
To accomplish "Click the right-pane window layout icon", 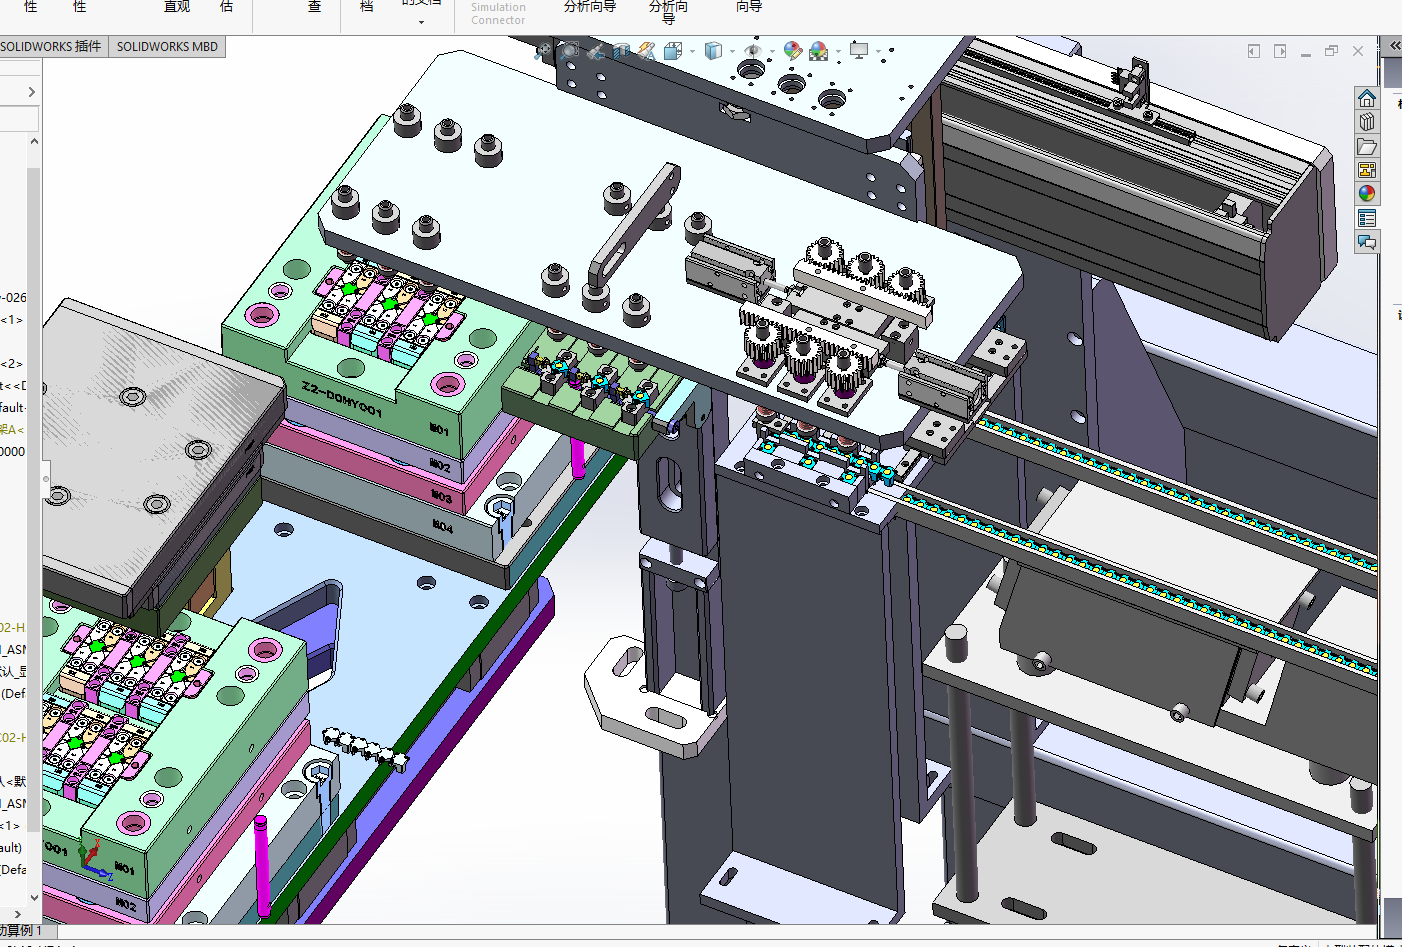I will 1280,51.
